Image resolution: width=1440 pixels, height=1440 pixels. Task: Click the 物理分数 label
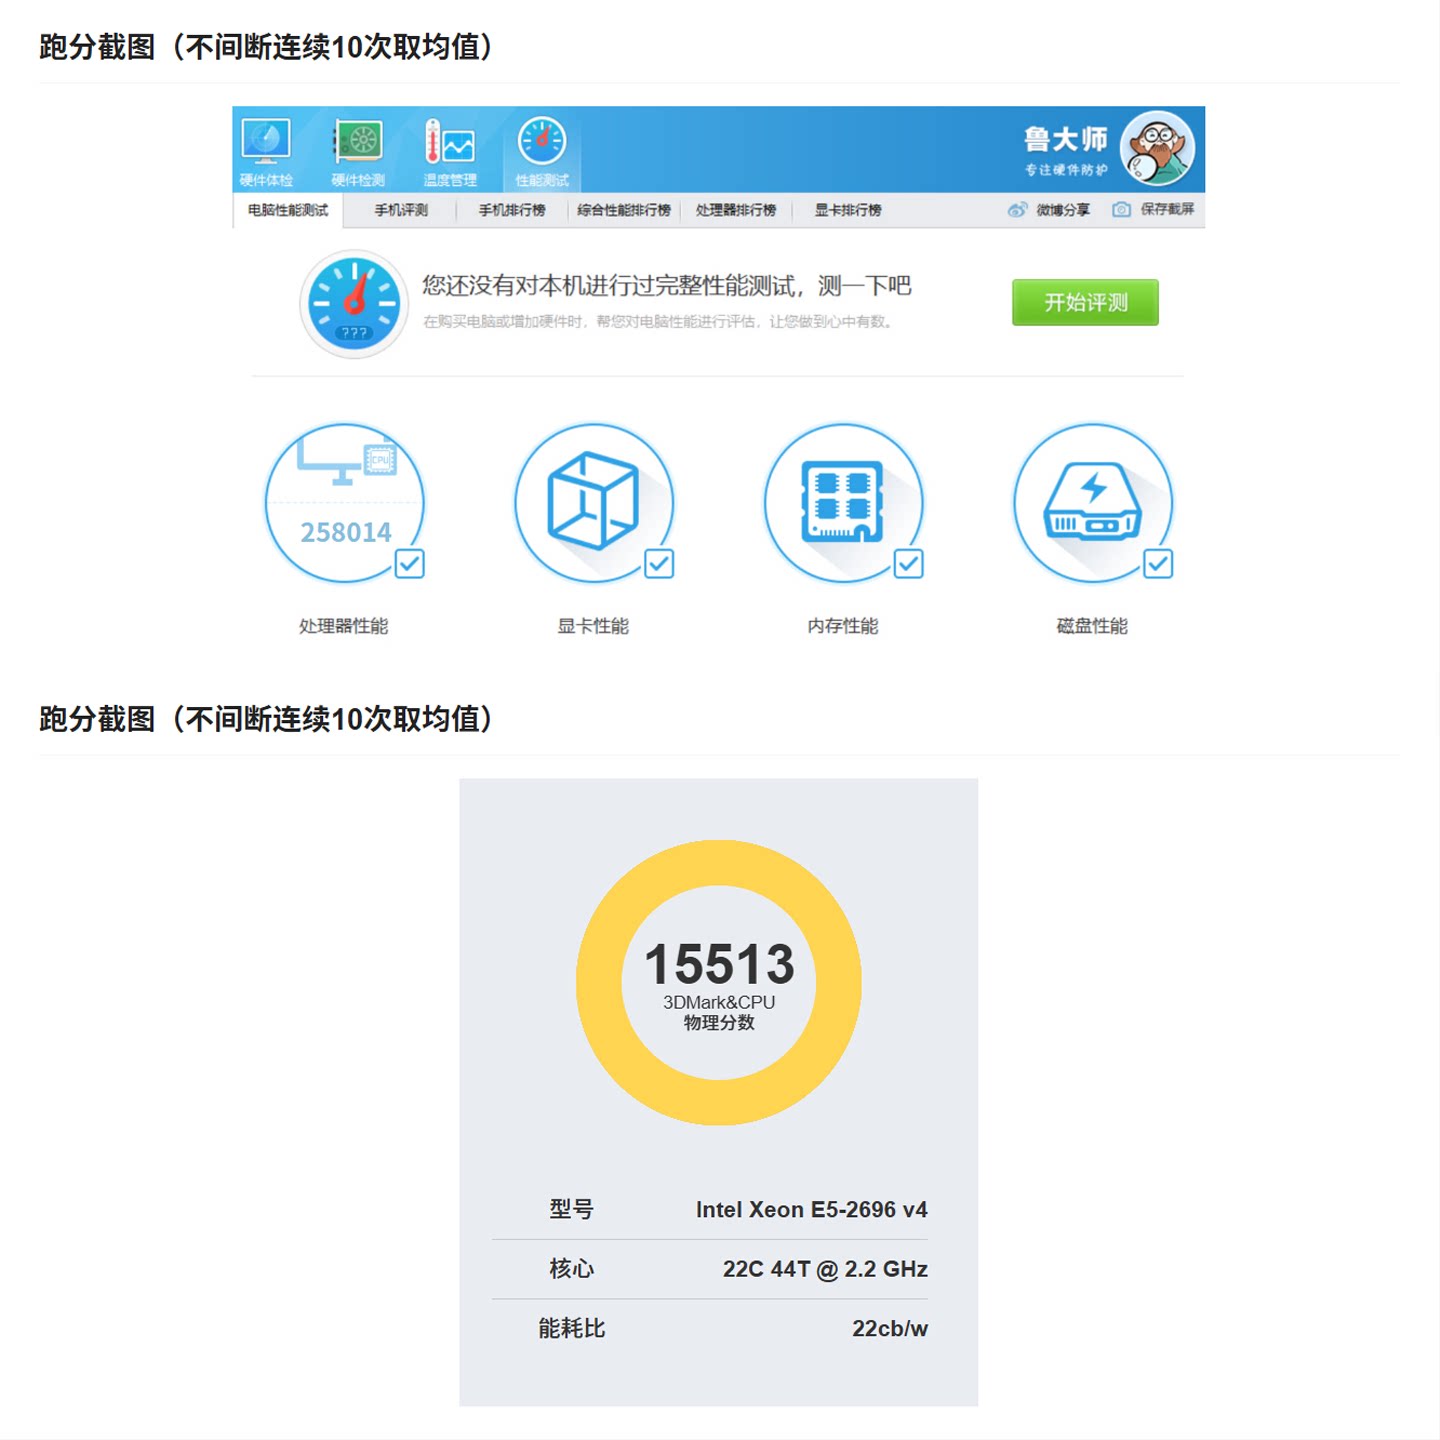[x=719, y=1022]
